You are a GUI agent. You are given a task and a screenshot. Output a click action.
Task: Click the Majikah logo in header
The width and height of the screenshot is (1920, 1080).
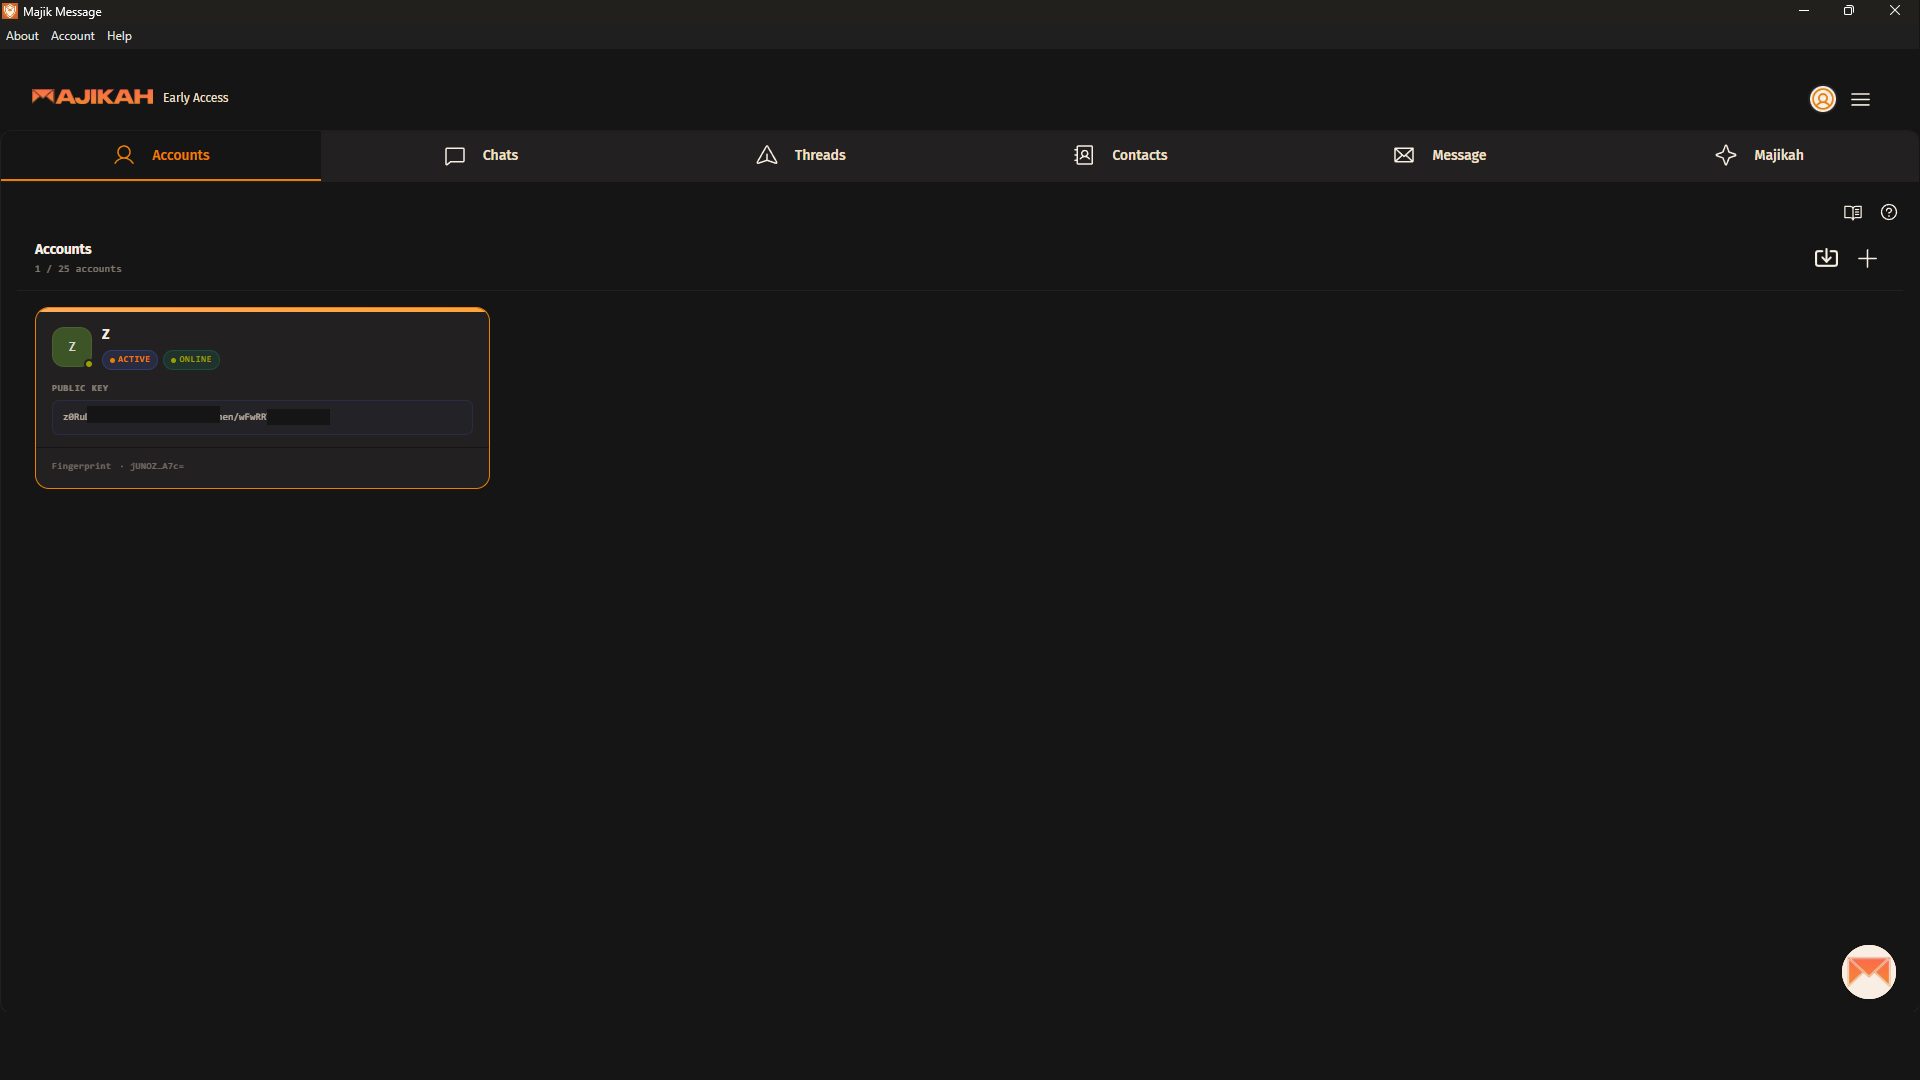[x=92, y=97]
